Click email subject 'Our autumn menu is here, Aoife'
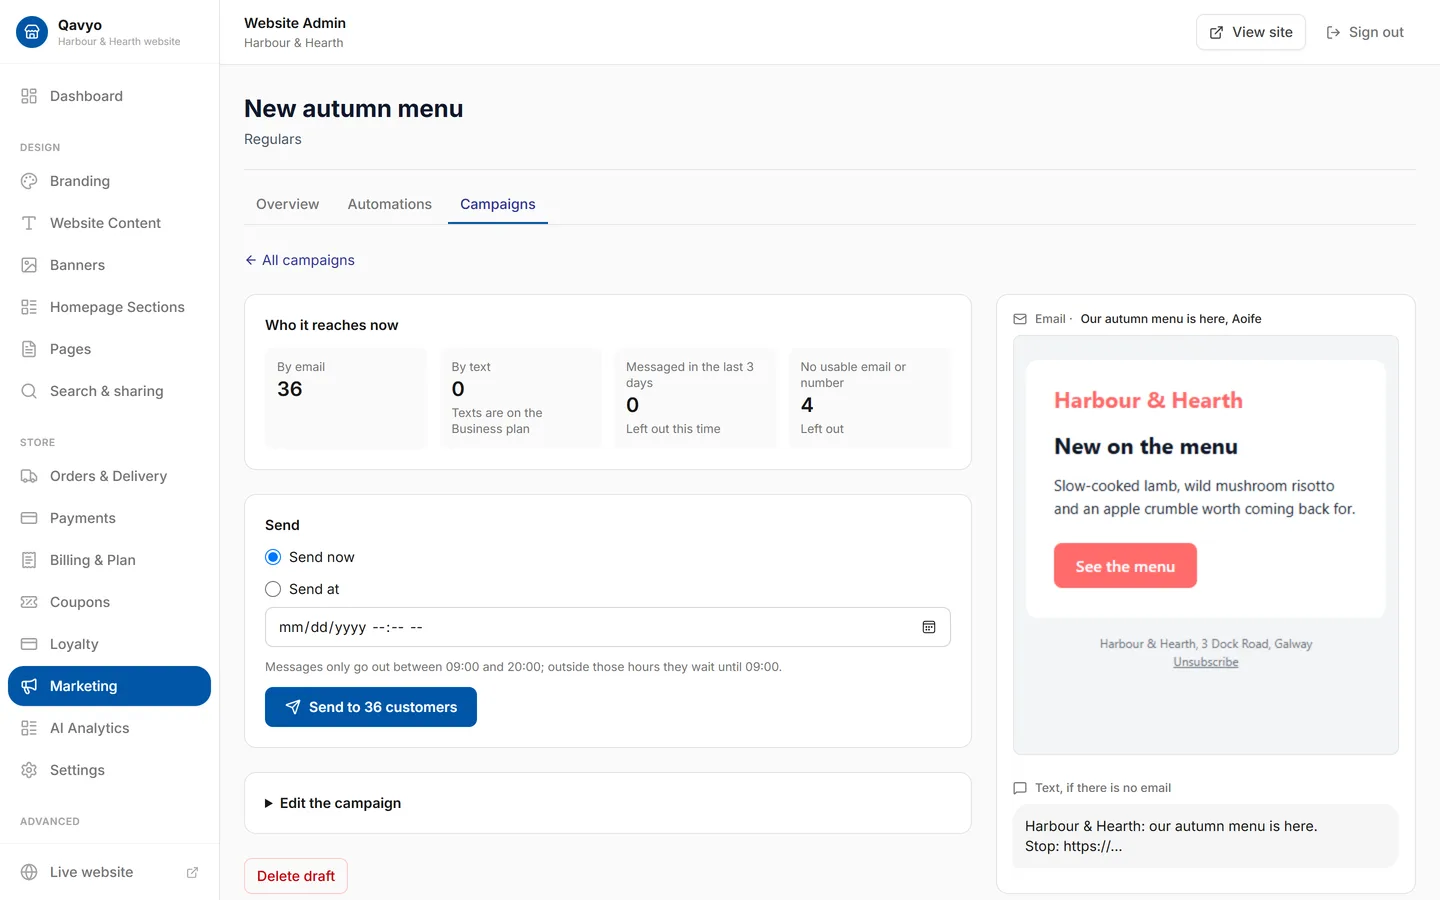 click(1171, 319)
